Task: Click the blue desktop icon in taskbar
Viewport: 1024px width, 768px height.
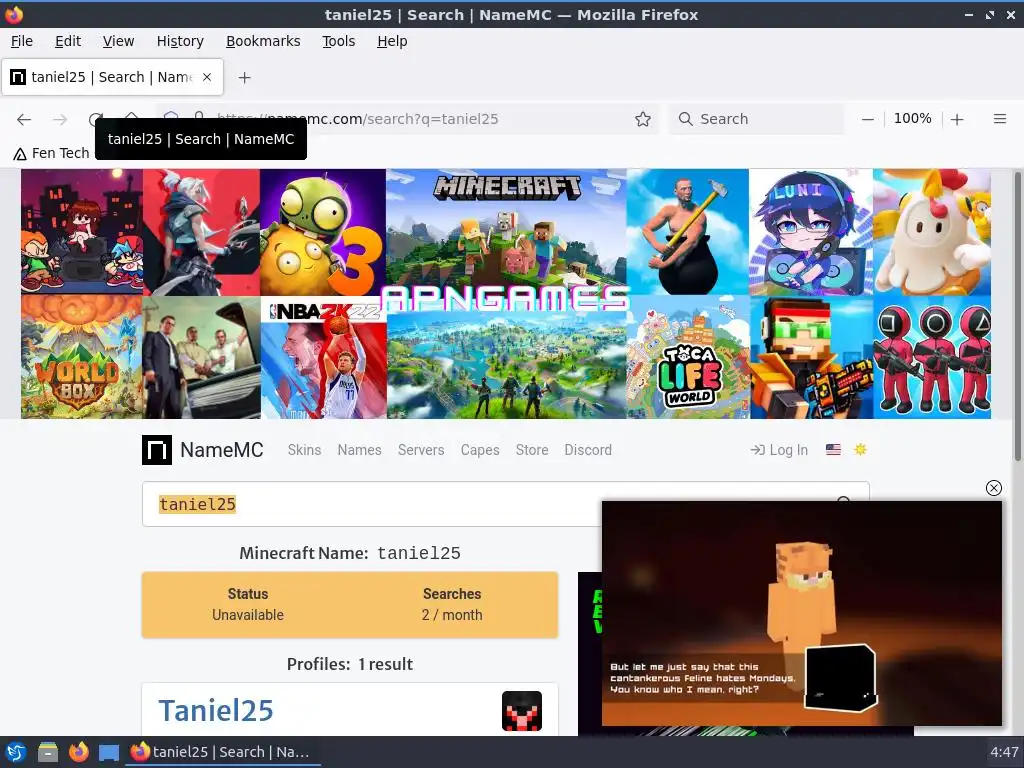Action: pyautogui.click(x=108, y=752)
